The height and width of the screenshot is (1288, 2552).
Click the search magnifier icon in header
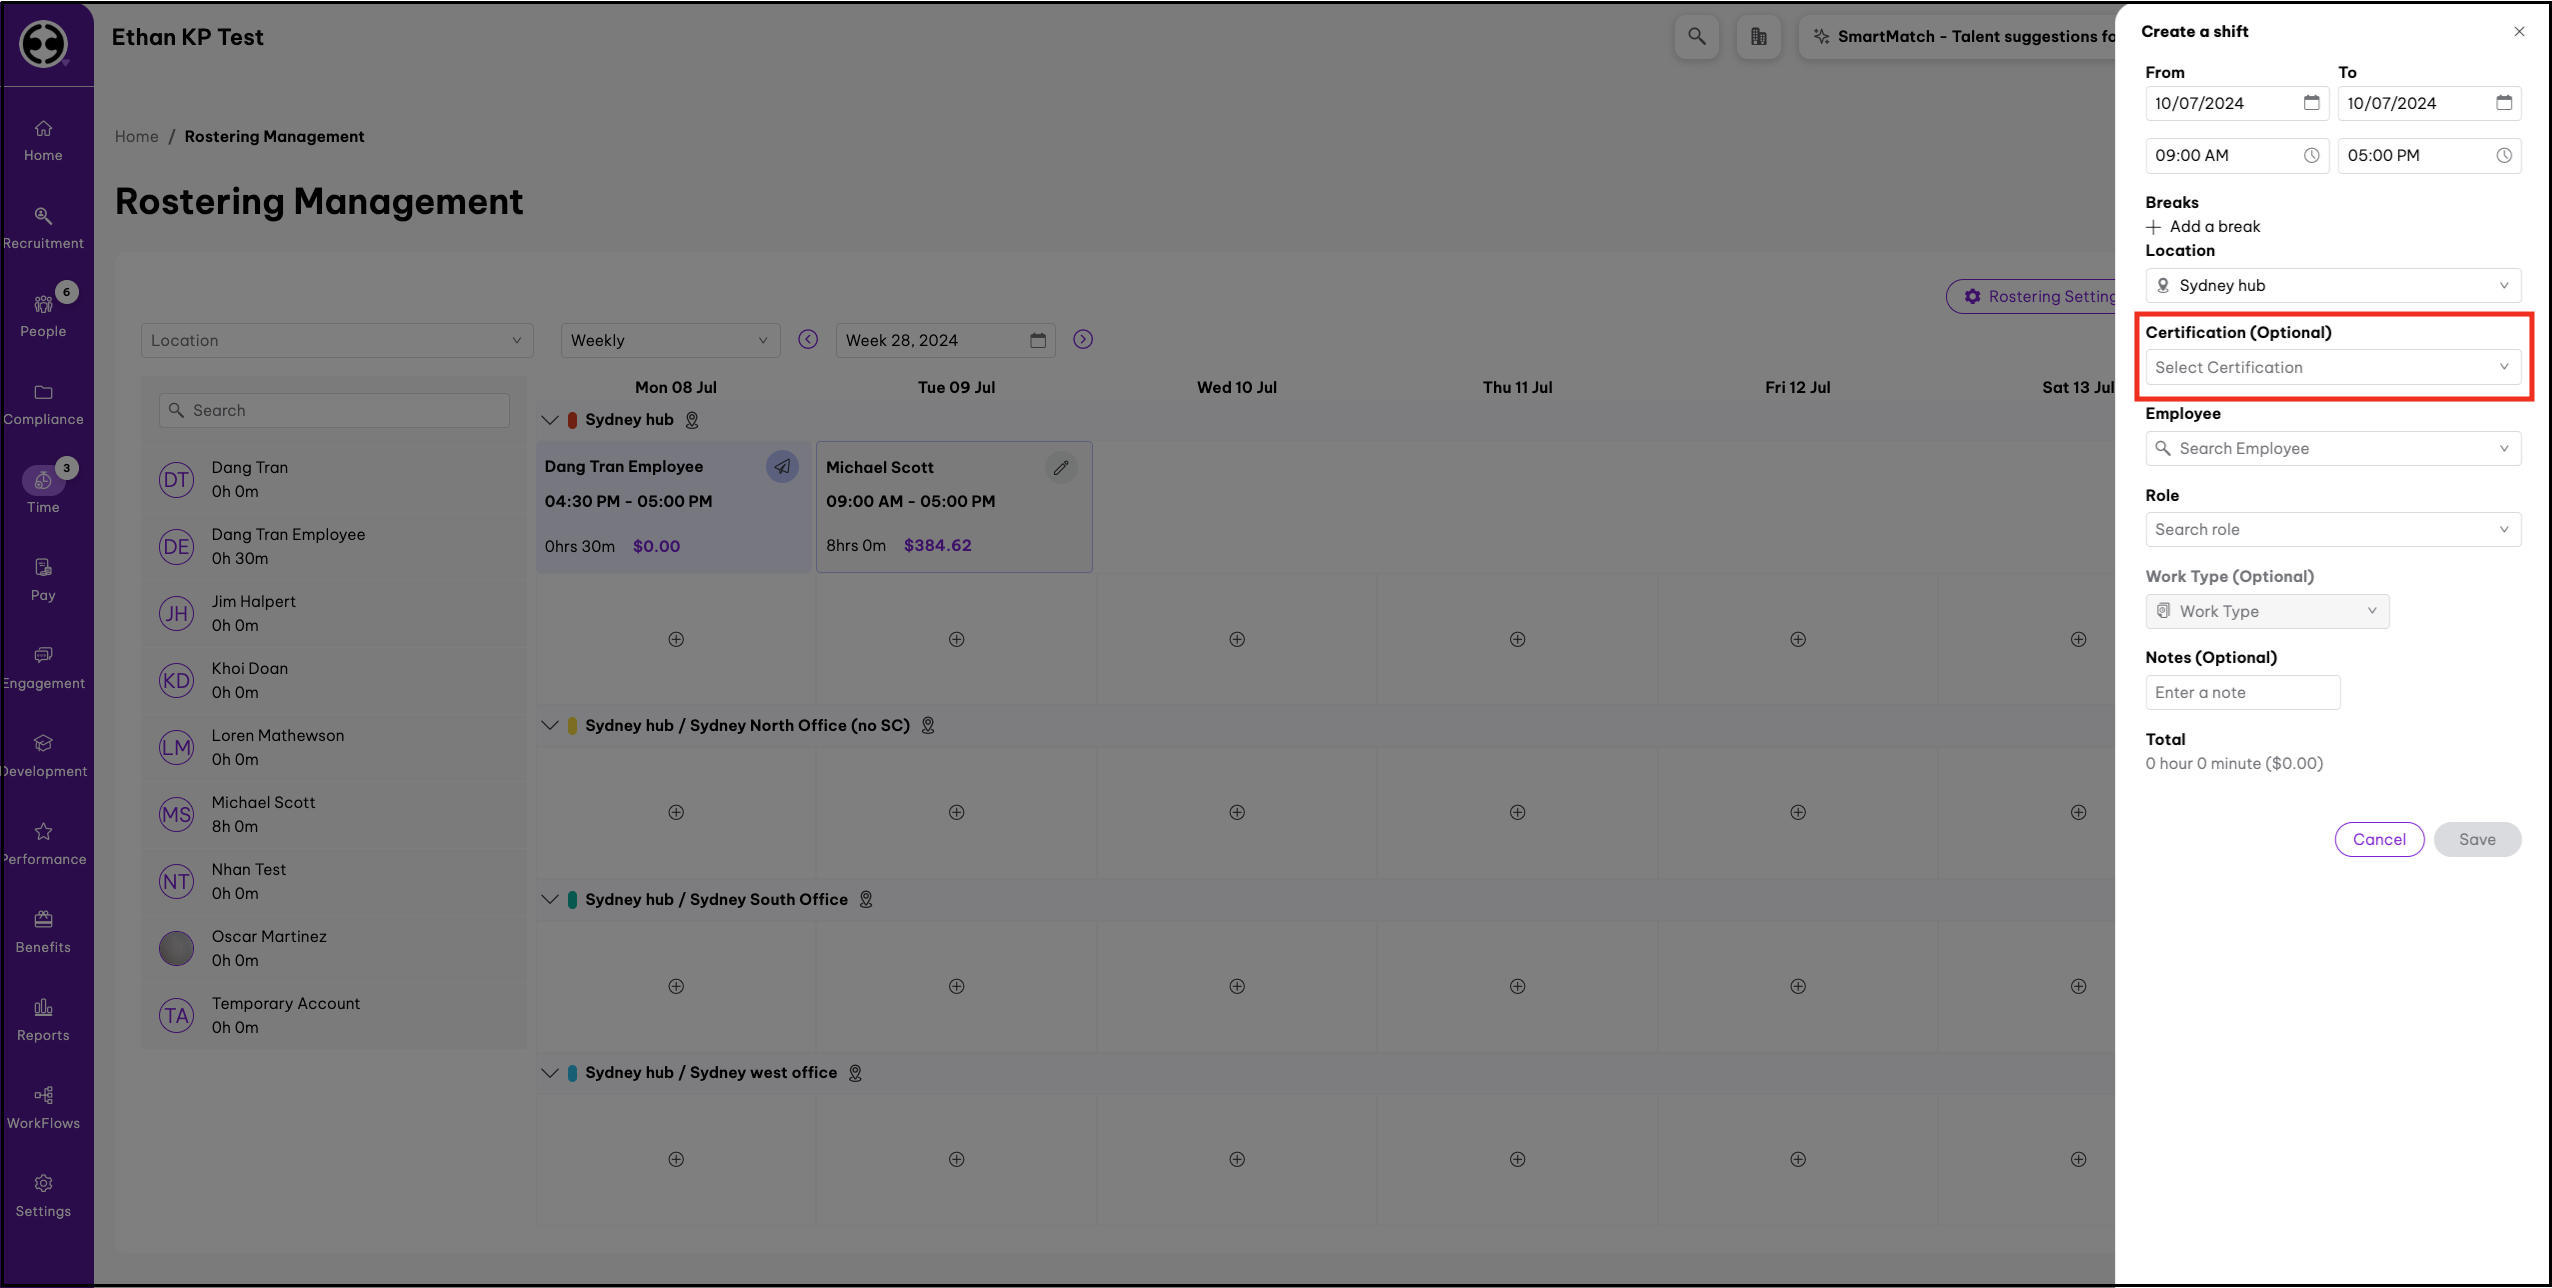click(x=1696, y=37)
